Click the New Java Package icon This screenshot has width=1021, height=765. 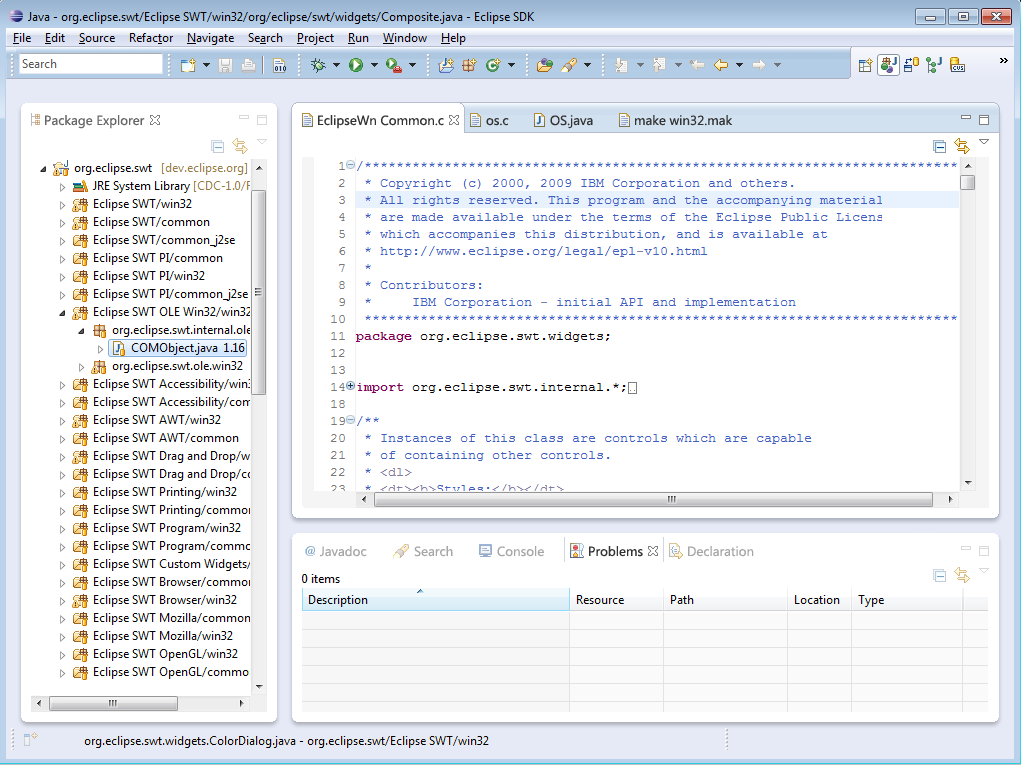(x=469, y=64)
